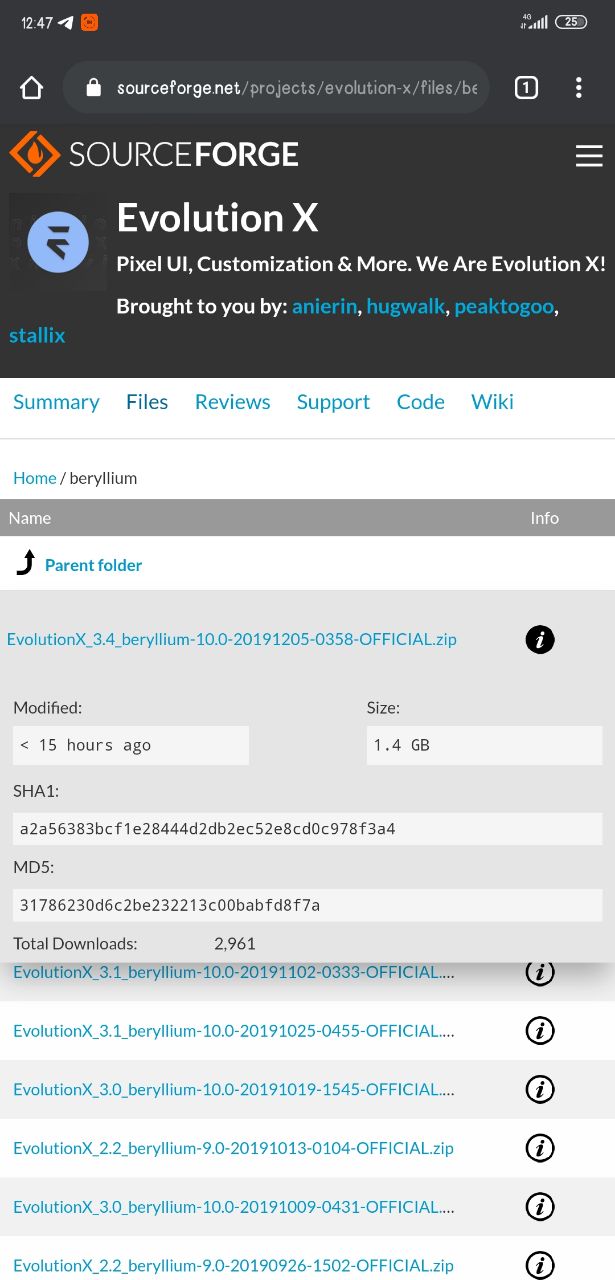This screenshot has width=615, height=1280.
Task: Select the SHA1 hash value field
Action: pos(308,829)
